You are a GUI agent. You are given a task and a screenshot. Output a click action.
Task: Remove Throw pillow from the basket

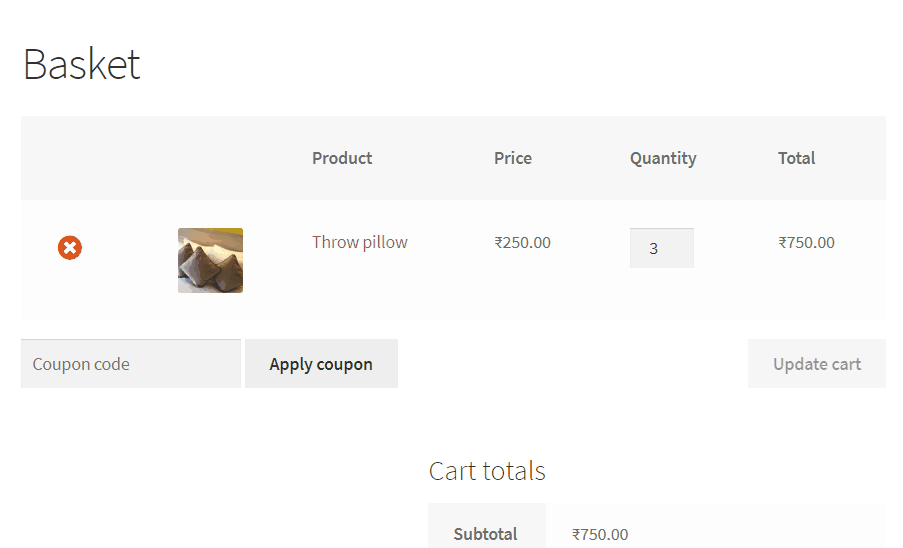pyautogui.click(x=70, y=248)
